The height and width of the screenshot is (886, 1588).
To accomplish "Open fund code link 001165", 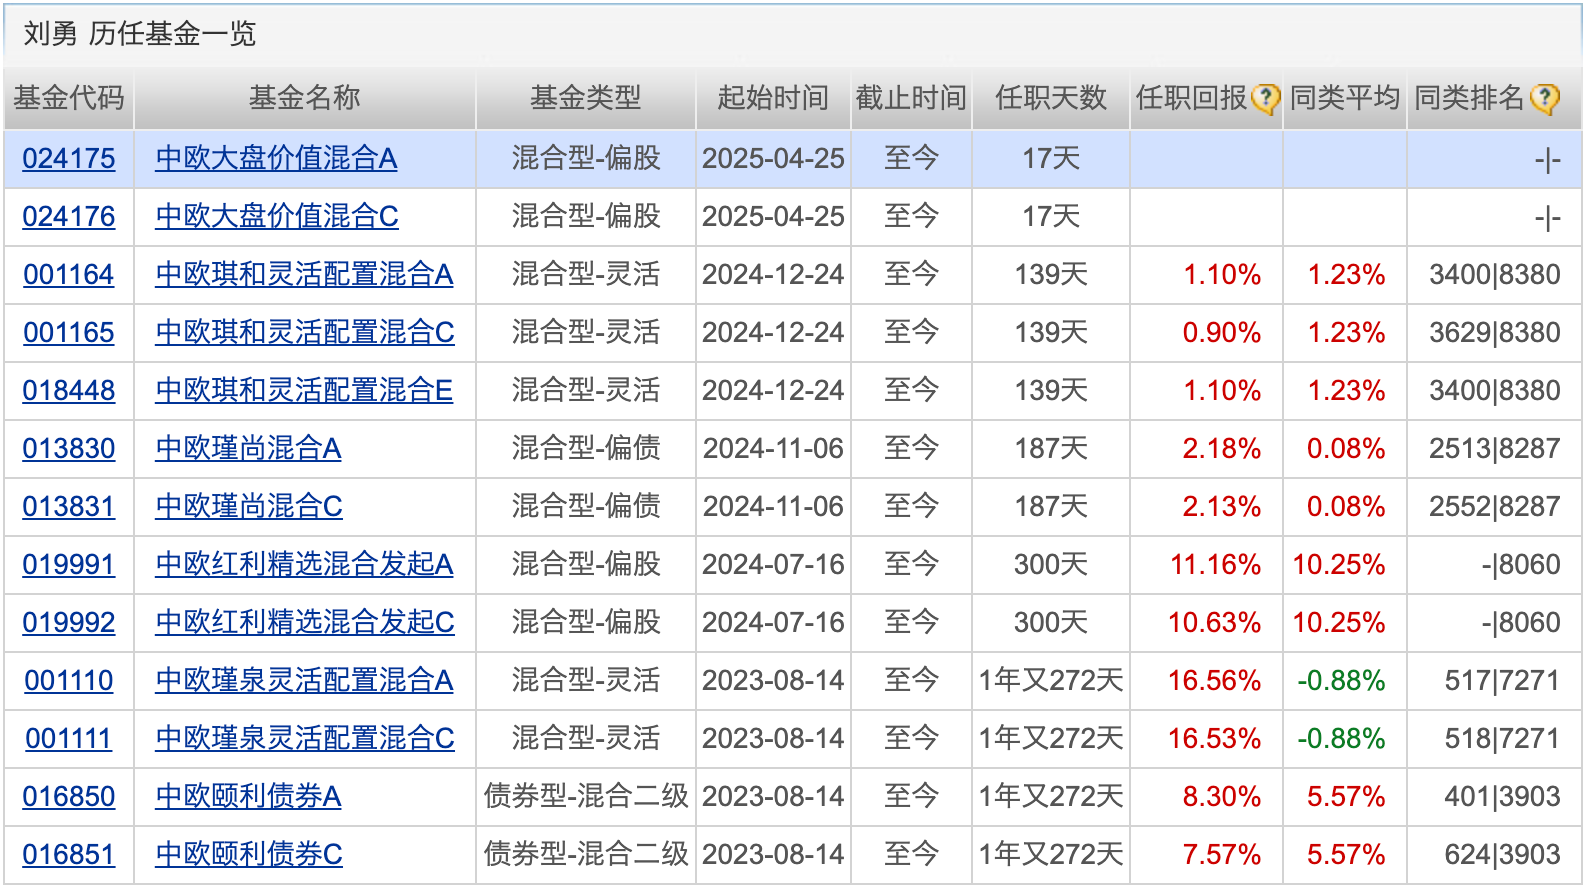I will 69,332.
